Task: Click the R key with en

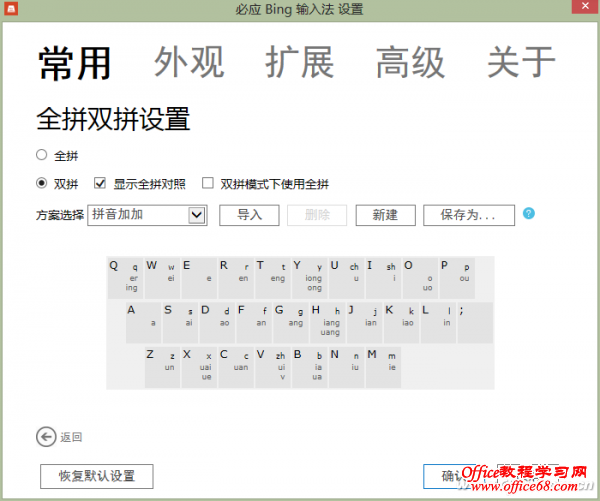Action: pos(236,278)
